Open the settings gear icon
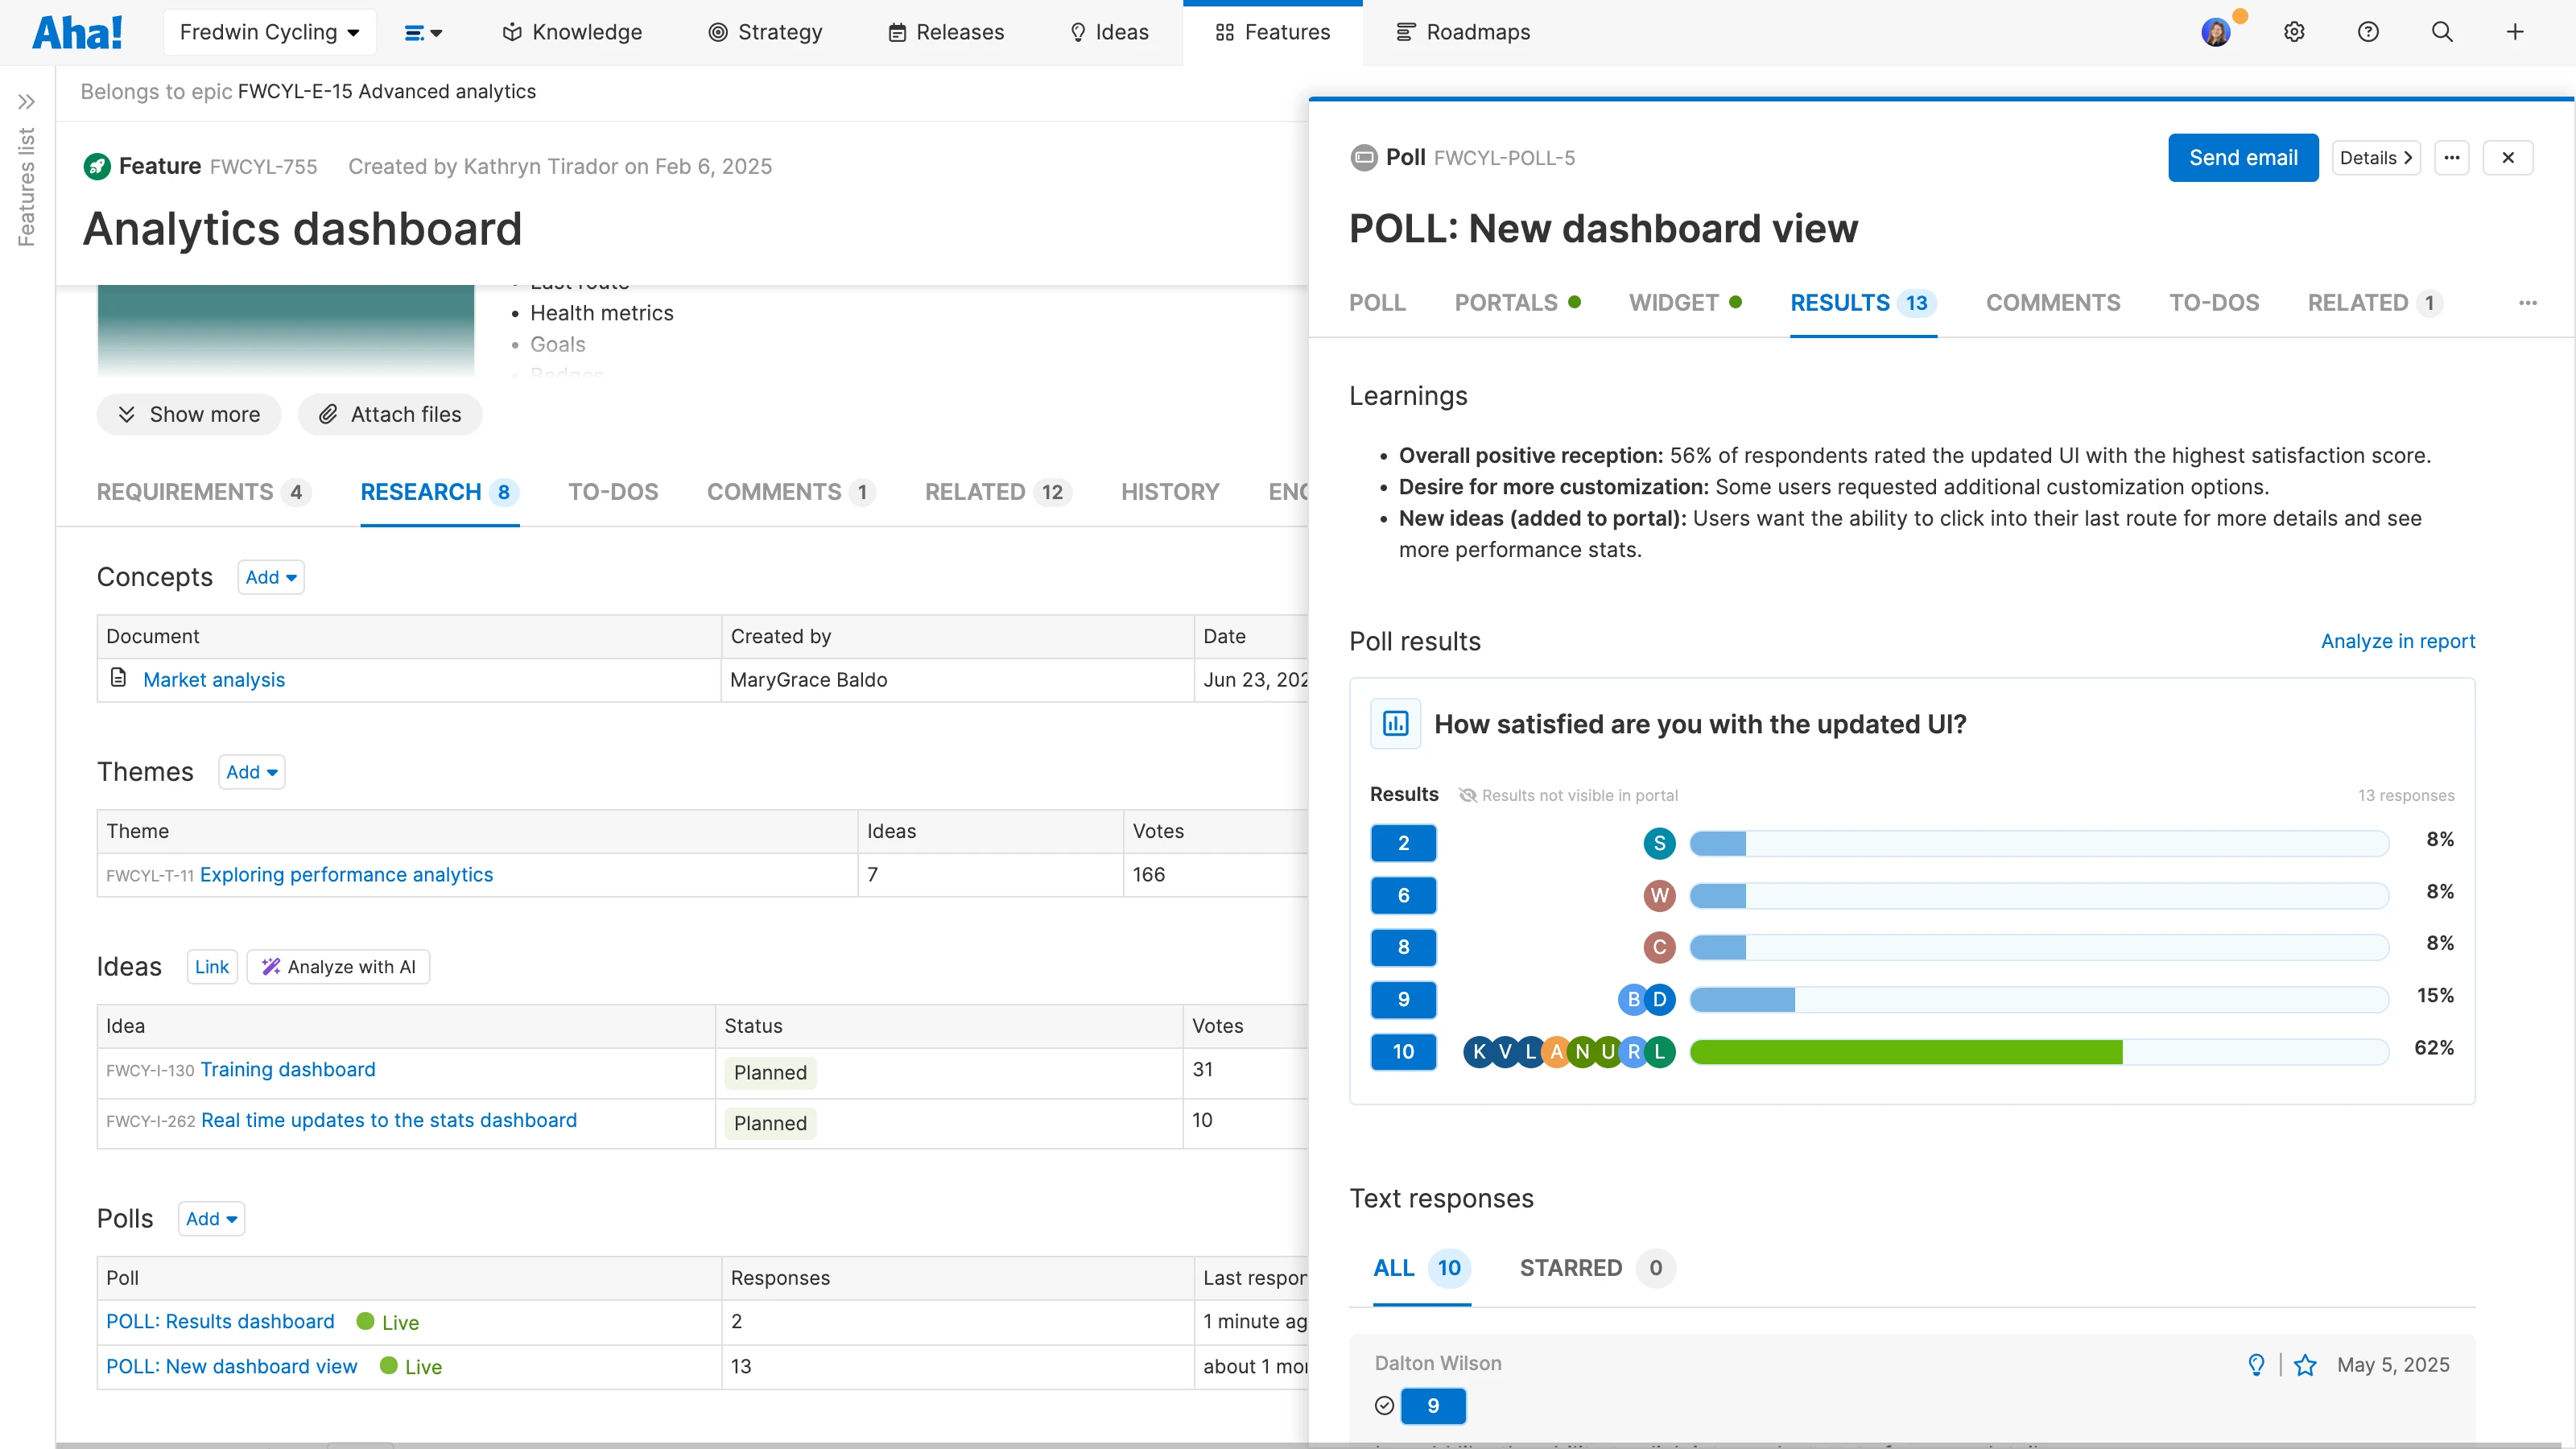2576x1449 pixels. point(2294,31)
